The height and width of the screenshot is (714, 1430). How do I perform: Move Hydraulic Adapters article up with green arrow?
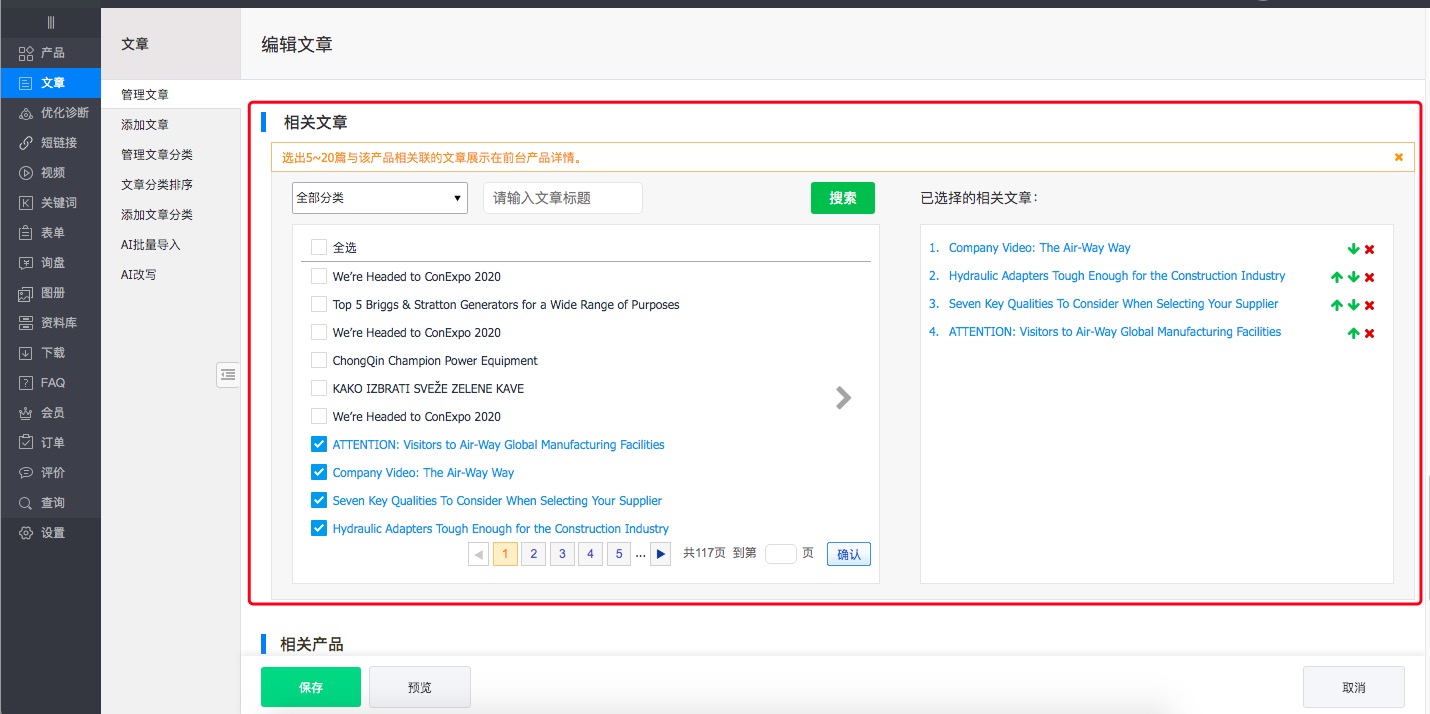click(1336, 277)
